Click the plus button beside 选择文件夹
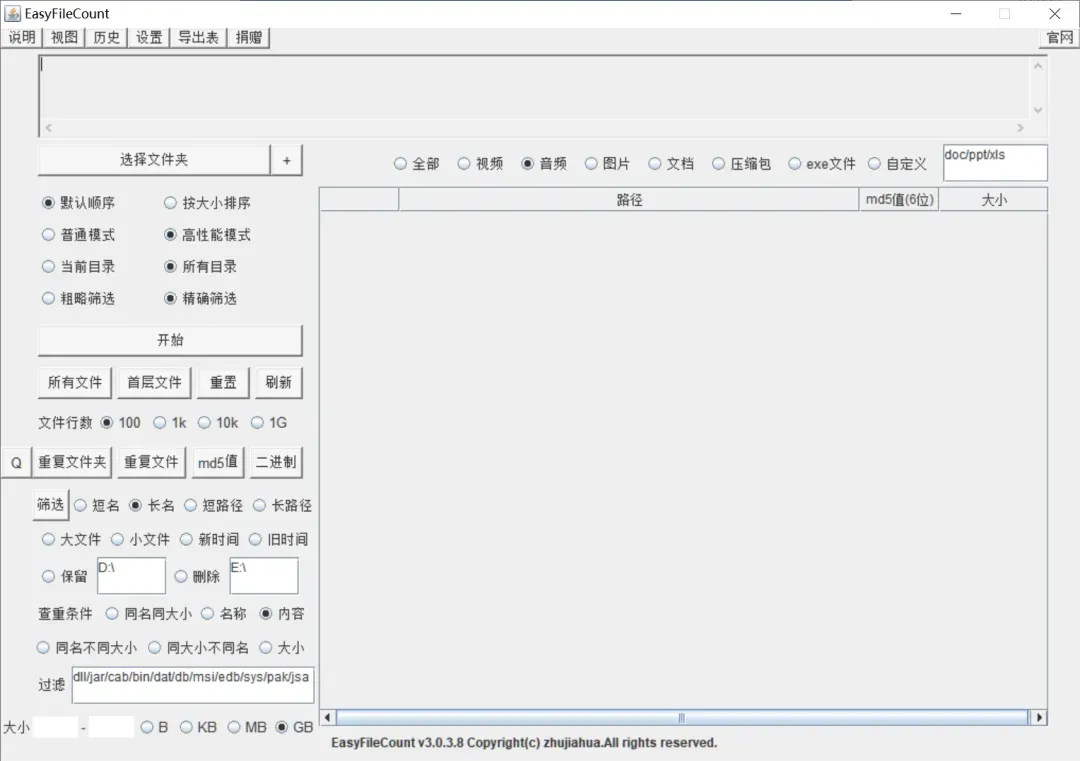 (287, 160)
